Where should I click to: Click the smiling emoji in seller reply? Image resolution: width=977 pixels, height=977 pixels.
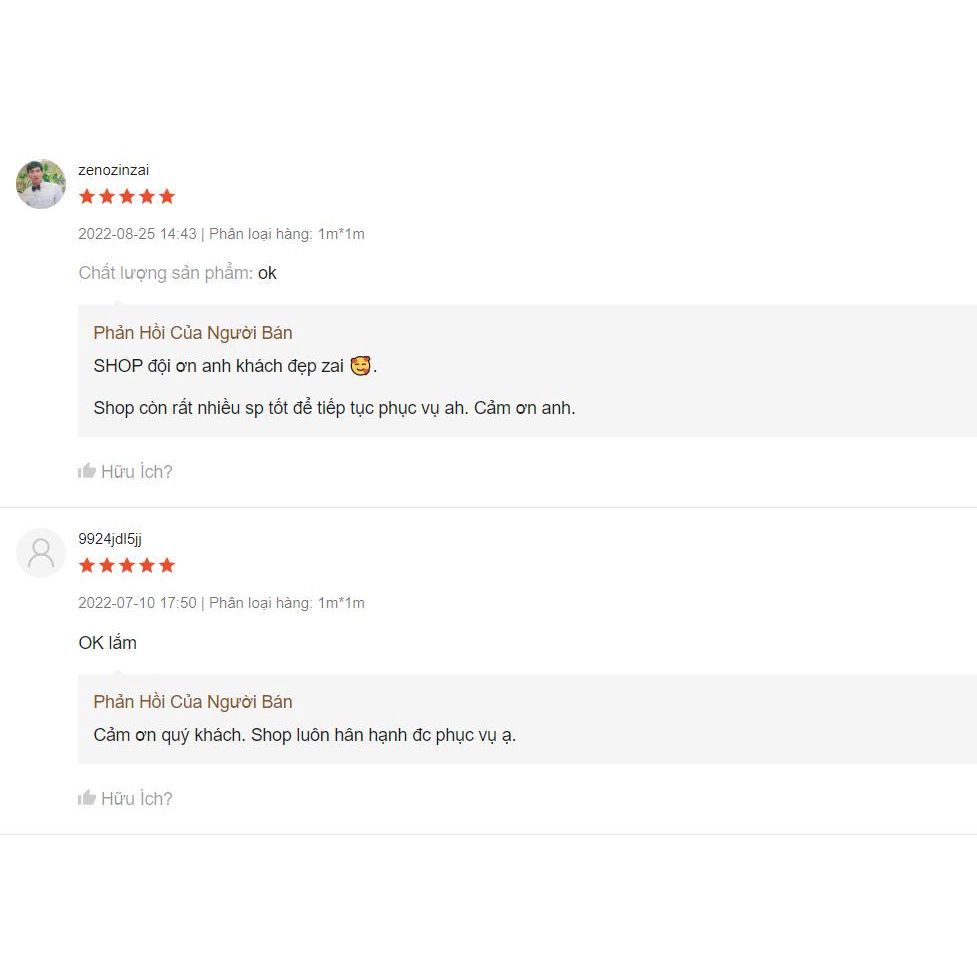pyautogui.click(x=360, y=366)
